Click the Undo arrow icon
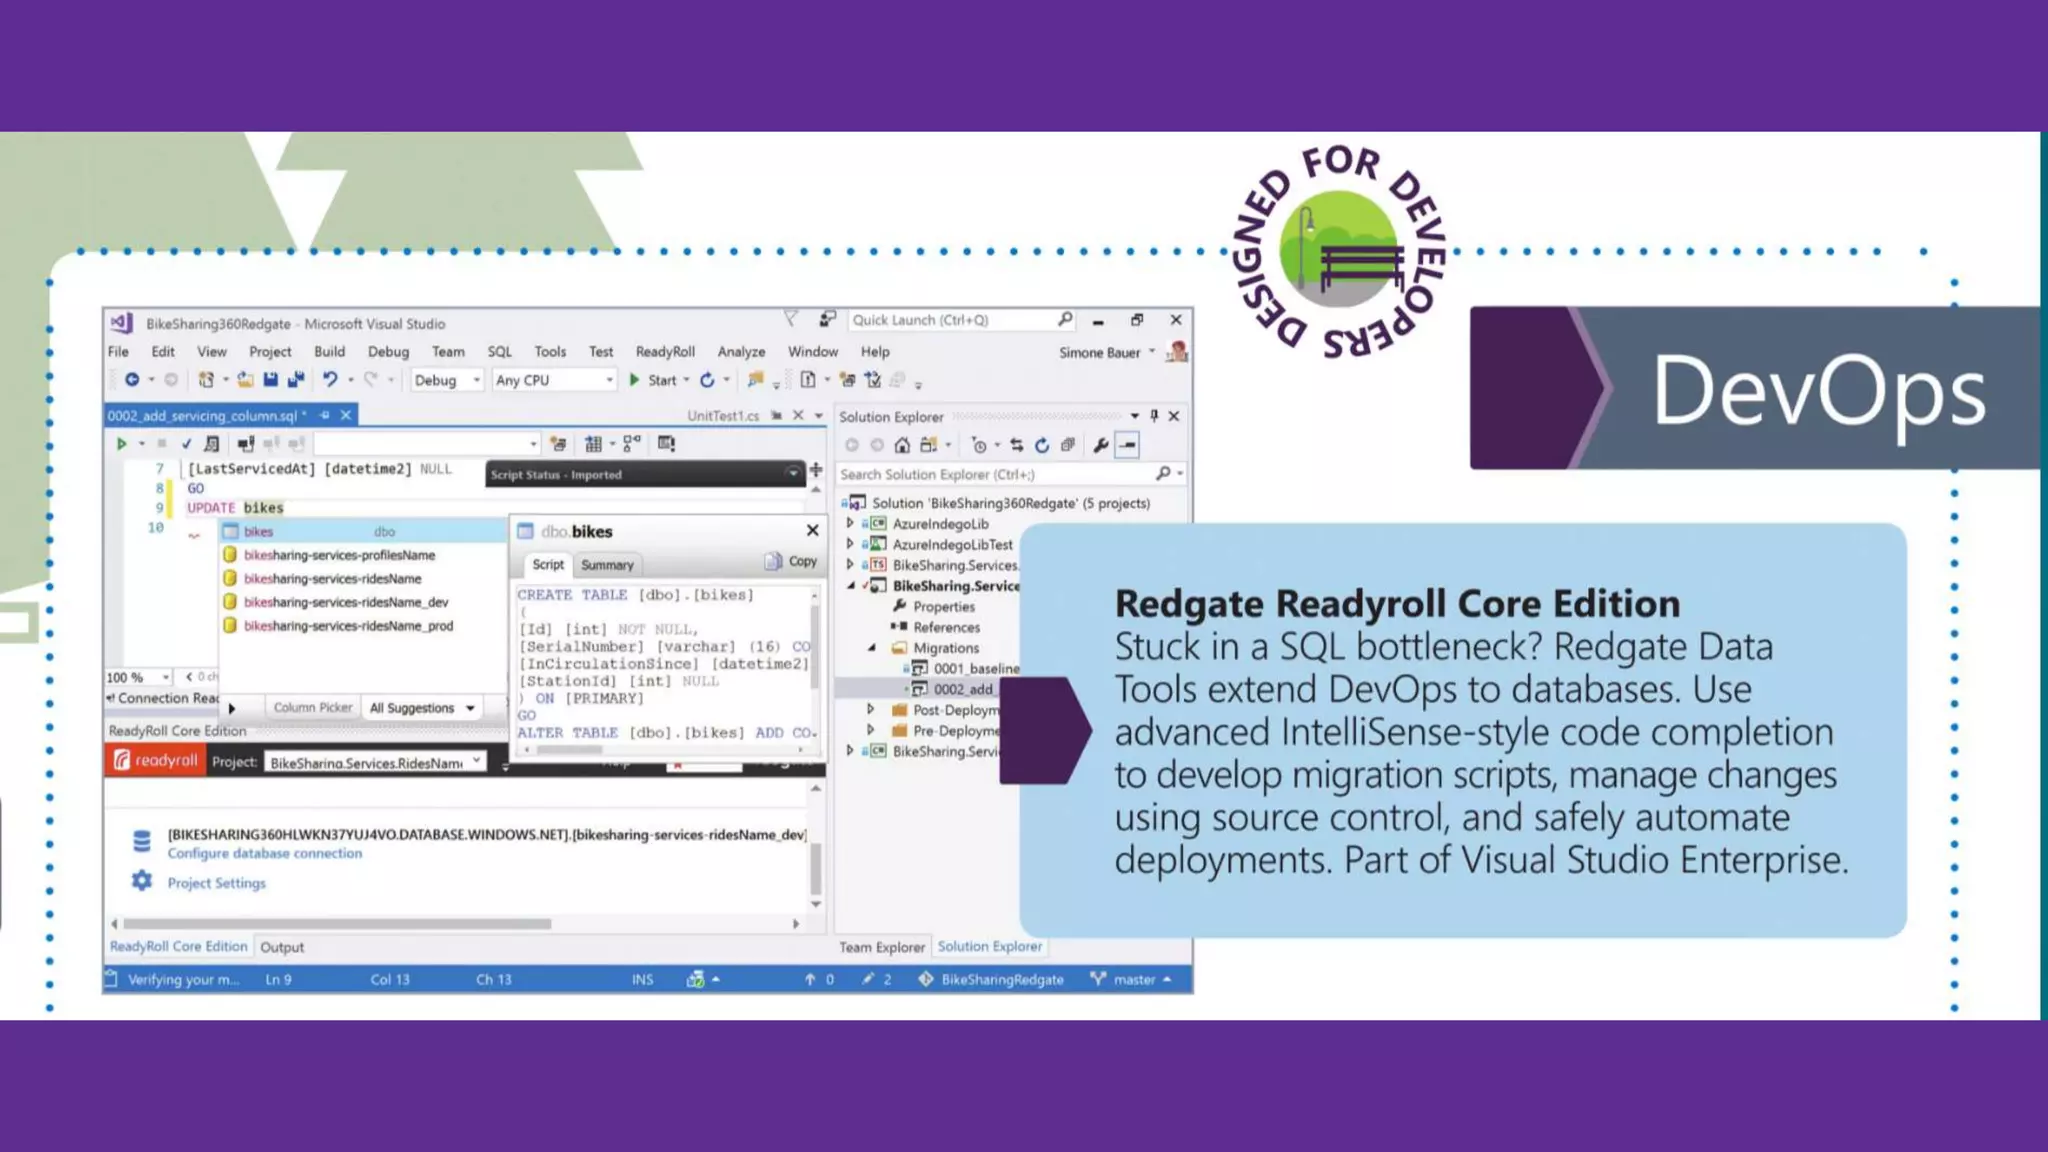 point(329,380)
